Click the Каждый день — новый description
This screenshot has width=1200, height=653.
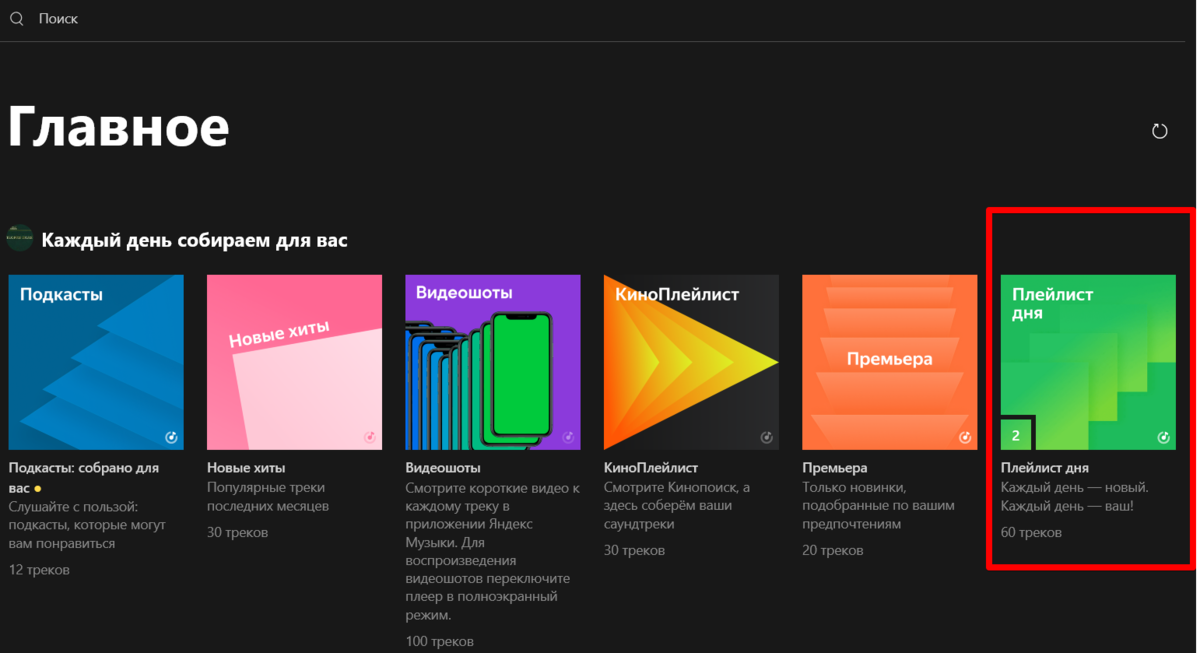pos(1075,497)
